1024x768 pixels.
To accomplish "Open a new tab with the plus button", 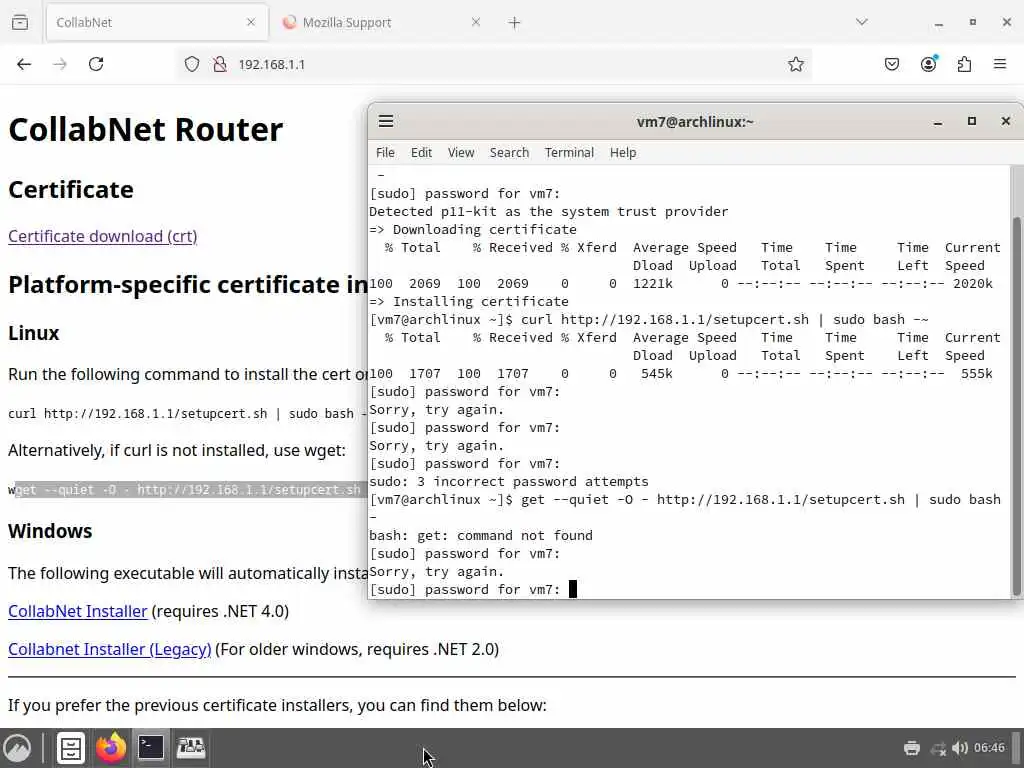I will pos(515,23).
